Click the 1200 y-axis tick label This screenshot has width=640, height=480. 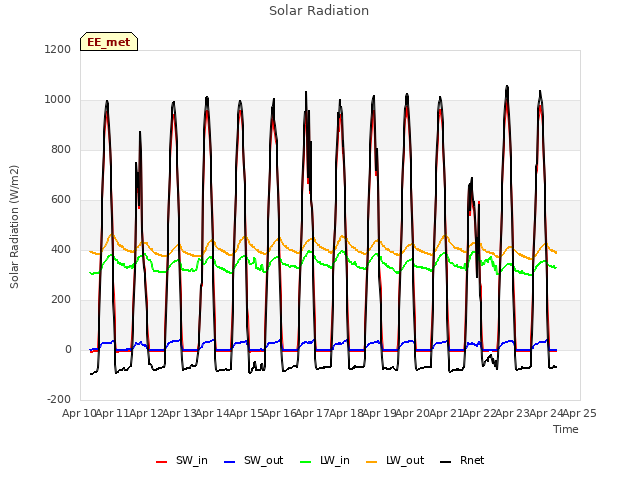[58, 49]
